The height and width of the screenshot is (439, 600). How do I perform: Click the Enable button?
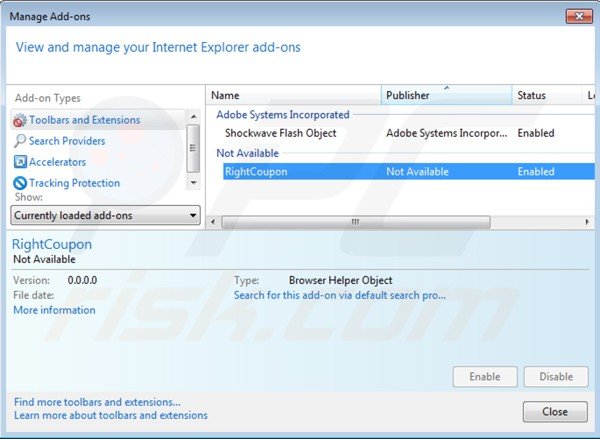(485, 377)
